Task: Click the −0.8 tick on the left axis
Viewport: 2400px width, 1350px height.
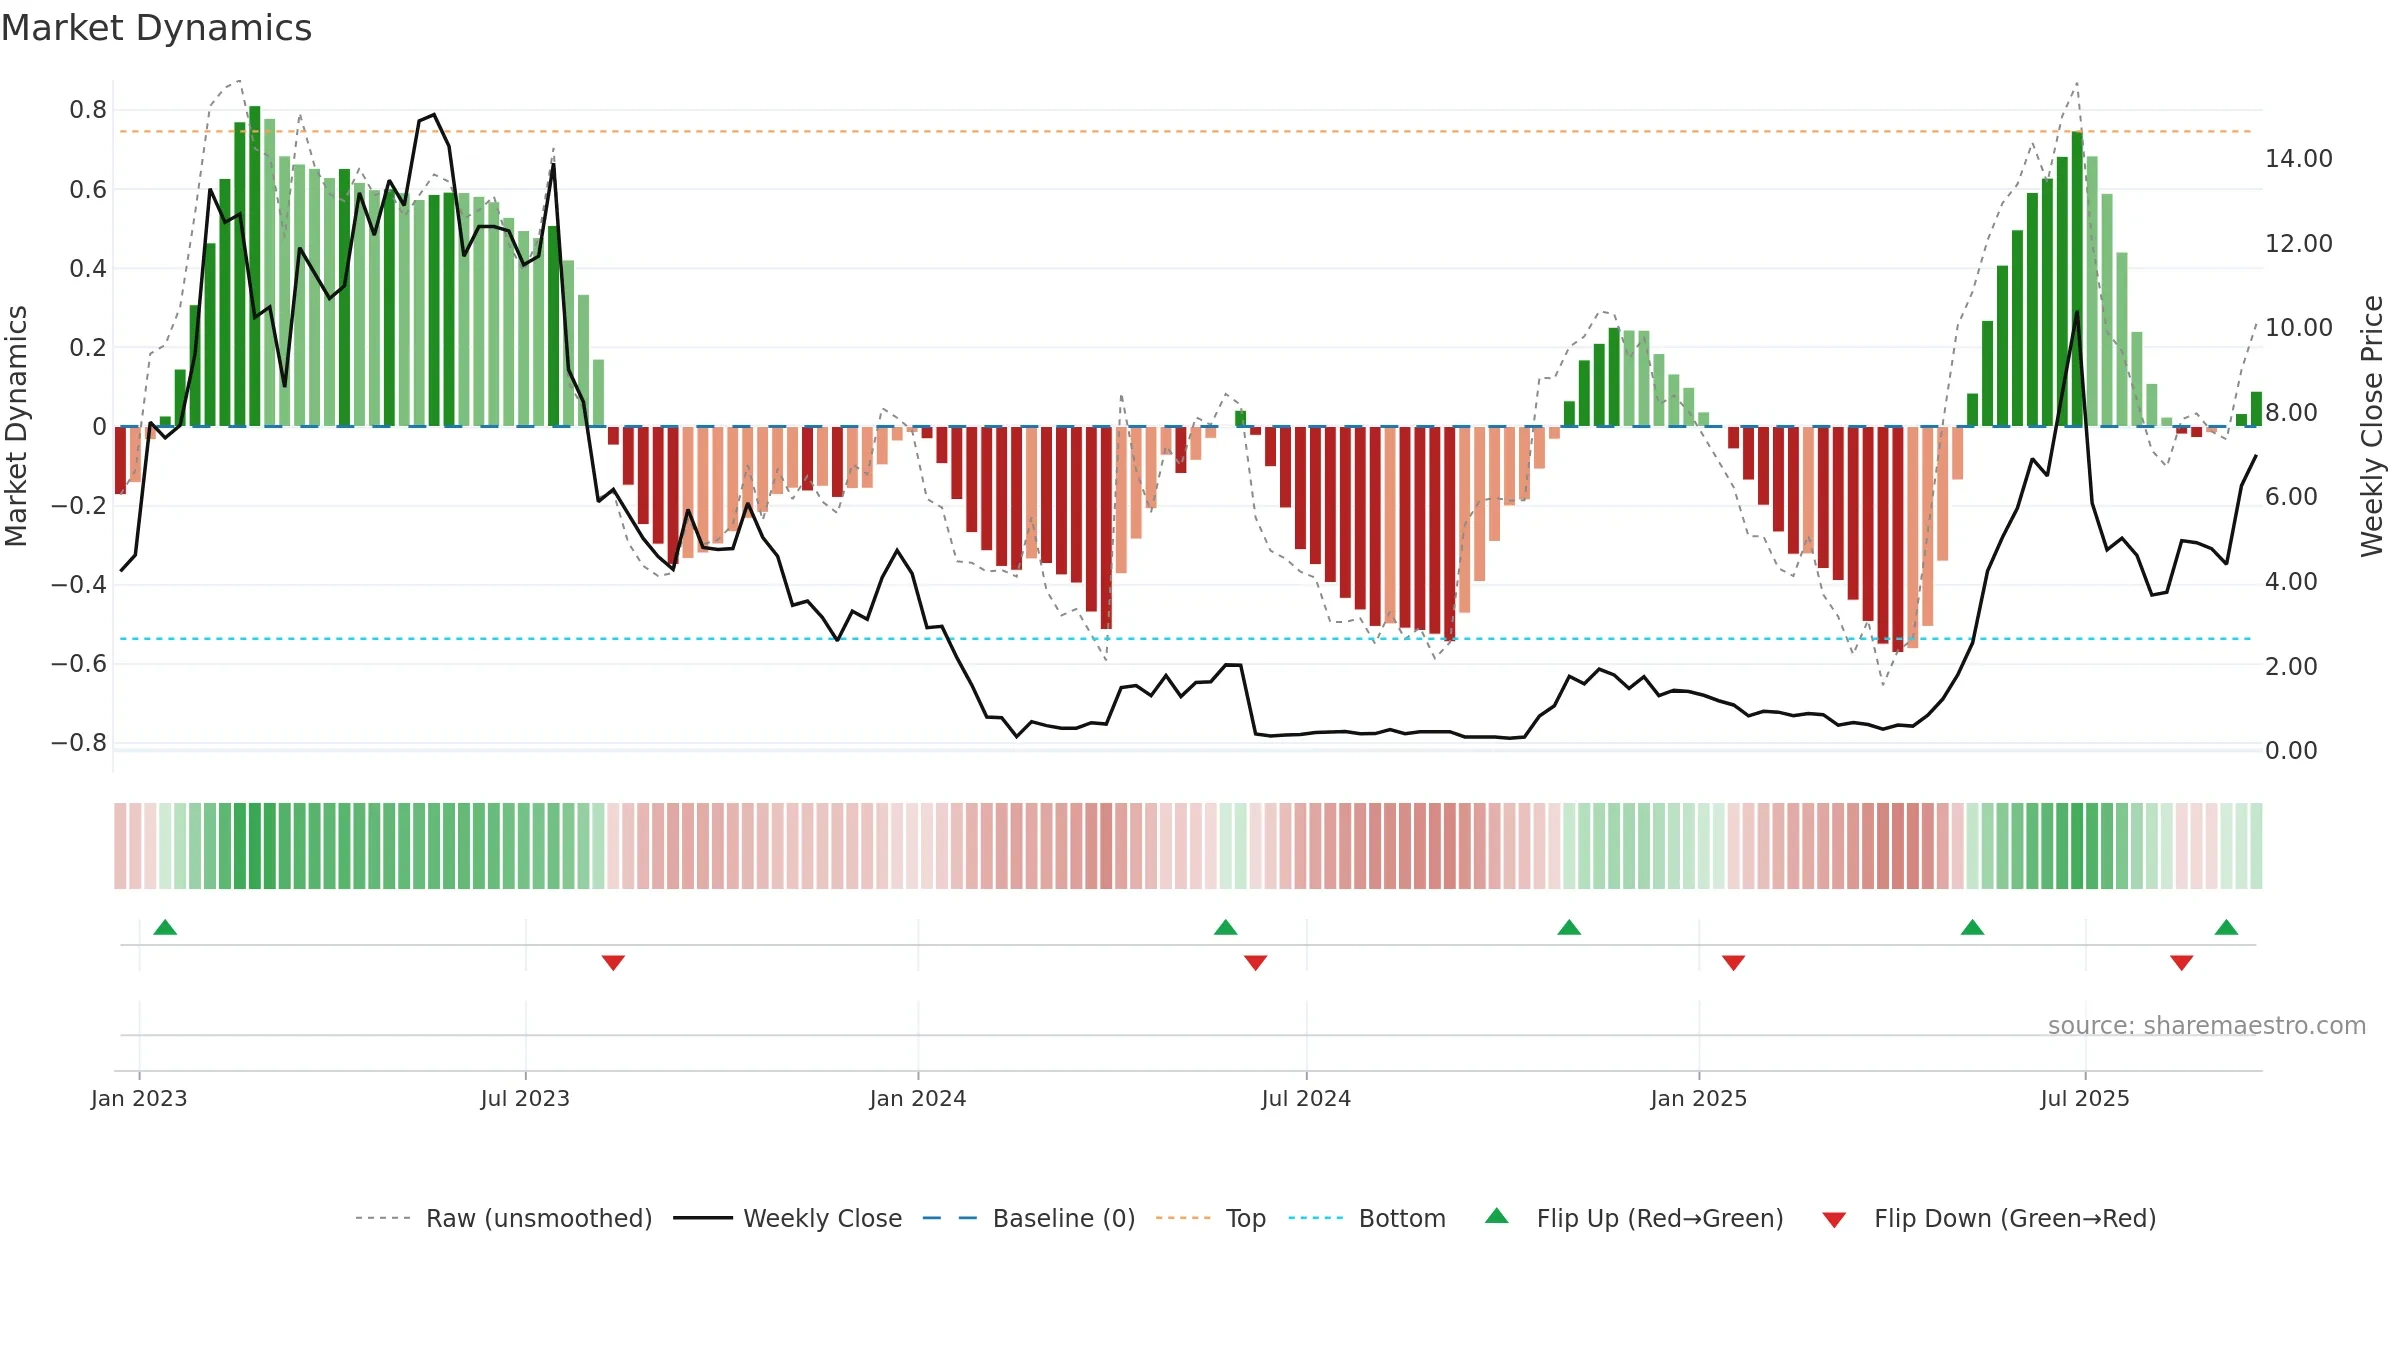Action: tap(79, 742)
